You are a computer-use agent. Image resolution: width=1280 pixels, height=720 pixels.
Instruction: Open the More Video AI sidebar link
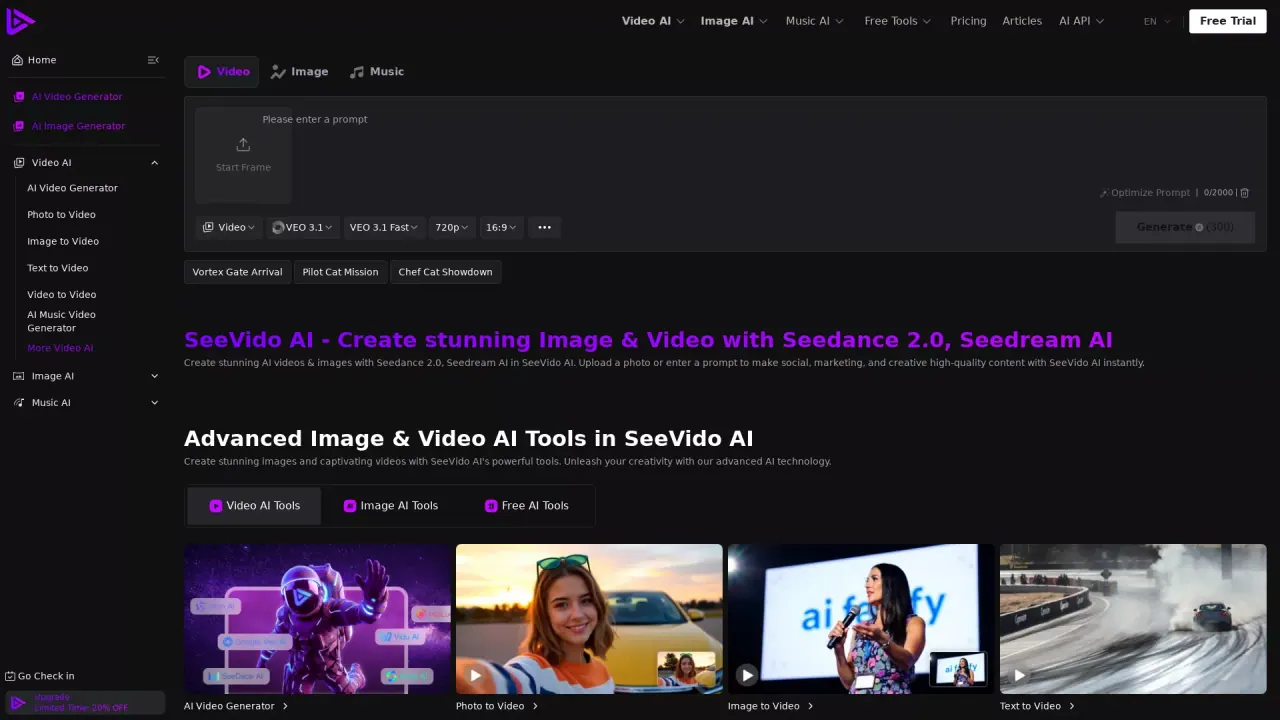60,348
